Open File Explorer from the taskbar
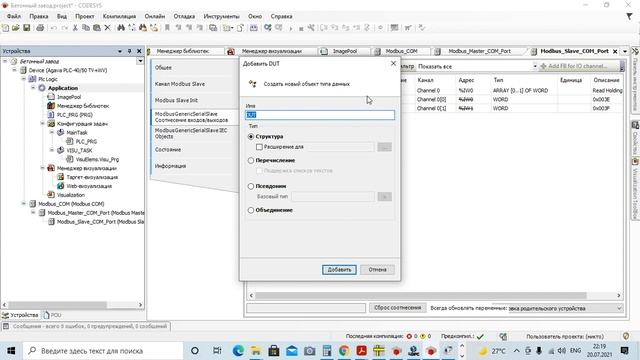The height and width of the screenshot is (360, 640). tap(256, 351)
